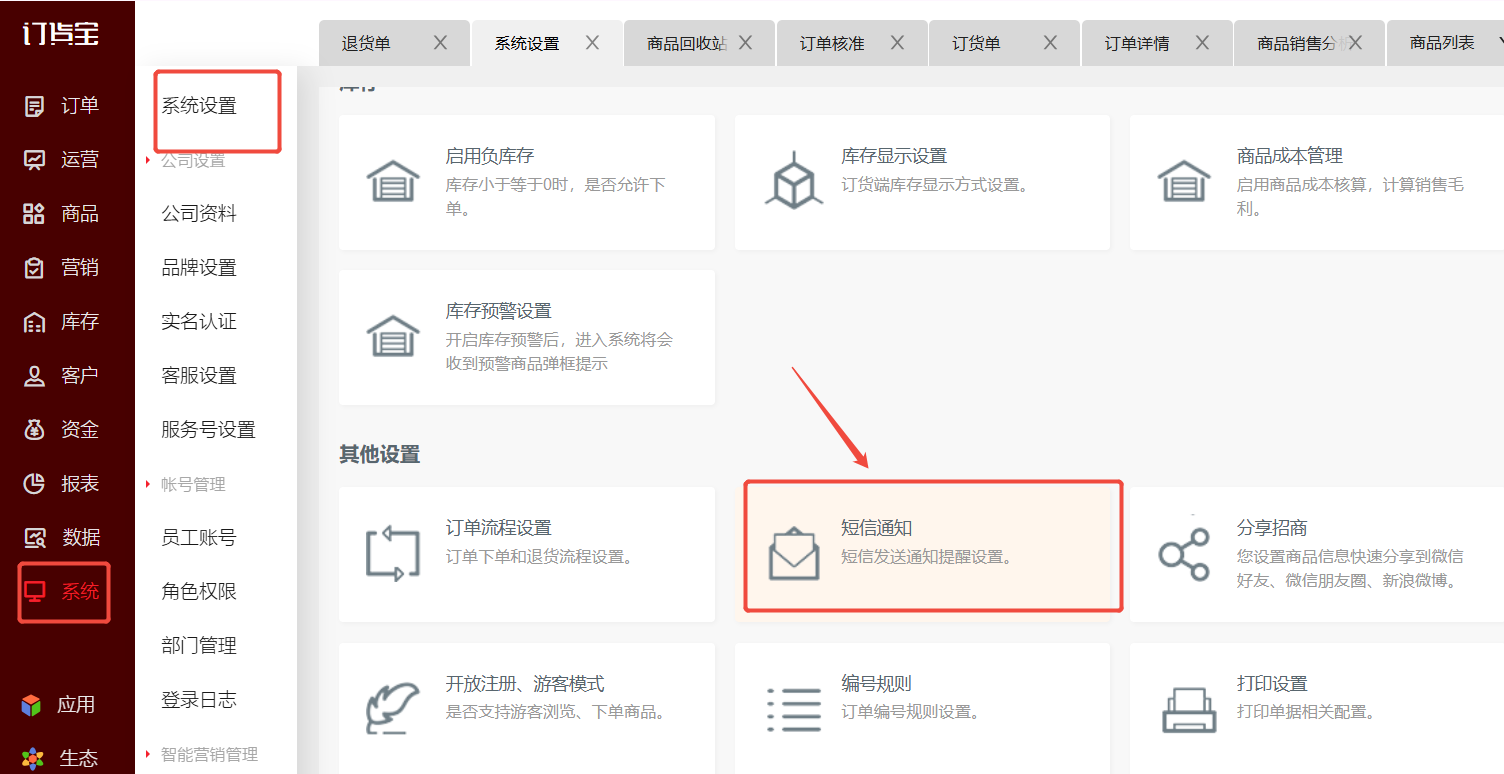Open 角色权限 in the side menu
The image size is (1504, 774).
pyautogui.click(x=199, y=592)
